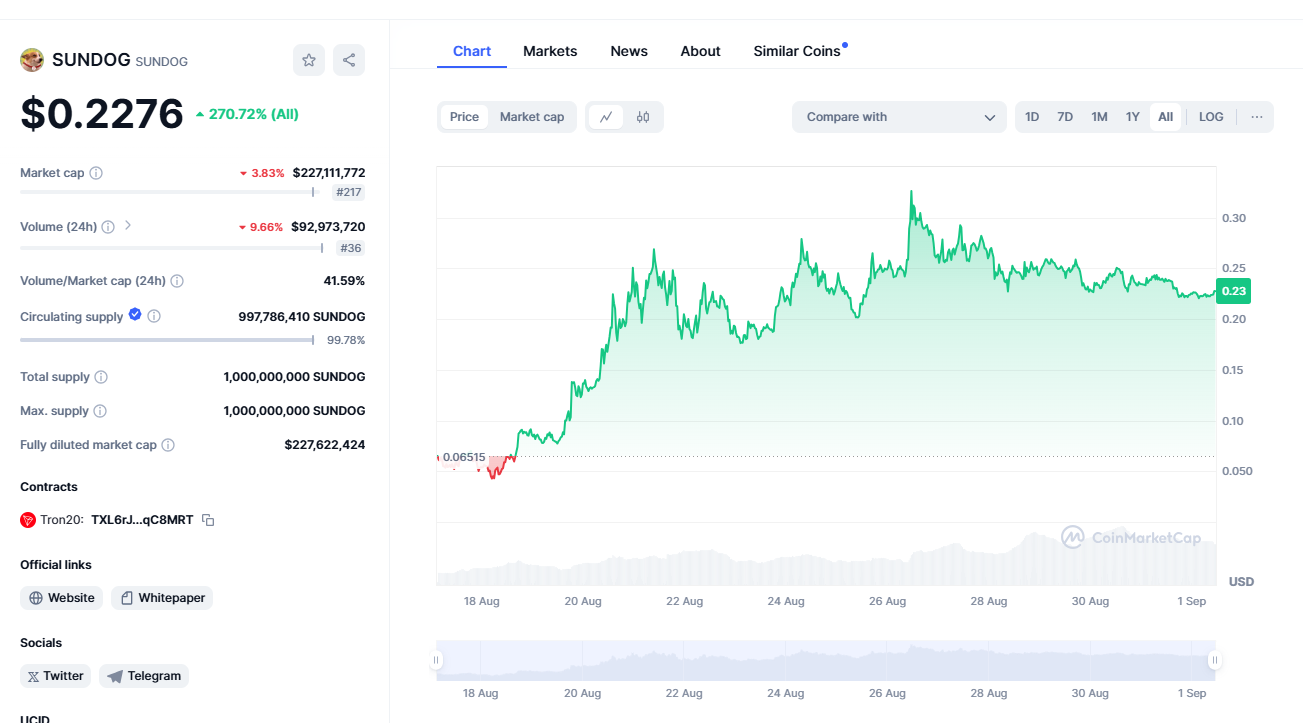Click the verified circulating supply badge
The width and height of the screenshot is (1303, 723).
coord(134,315)
